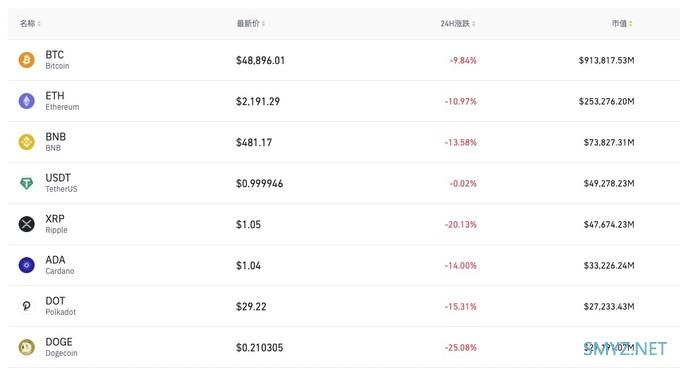Open the XRP black coin icon
This screenshot has width=680, height=368.
26,224
